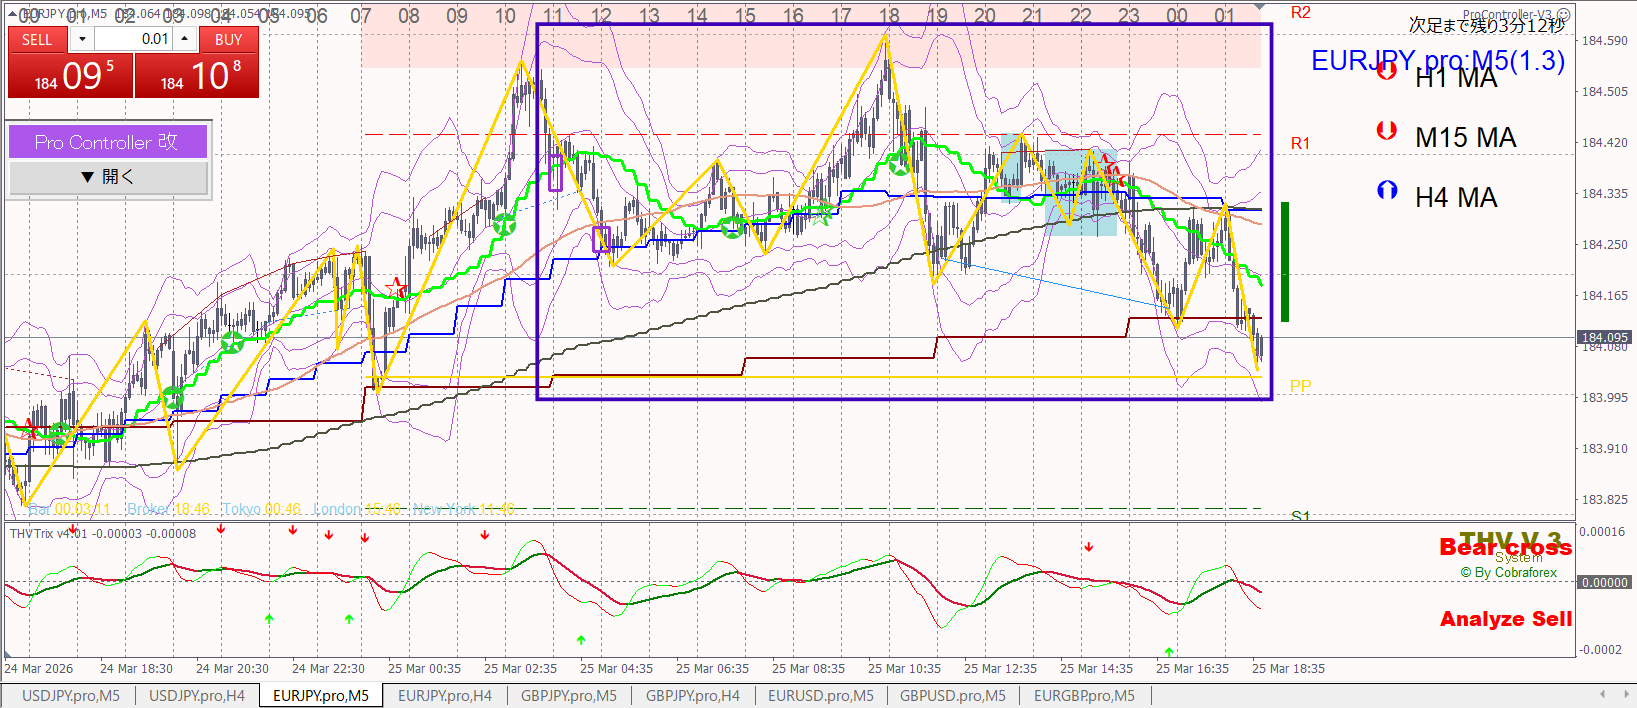Open the GBPUSD.pro,M5 chart tab

click(x=952, y=696)
